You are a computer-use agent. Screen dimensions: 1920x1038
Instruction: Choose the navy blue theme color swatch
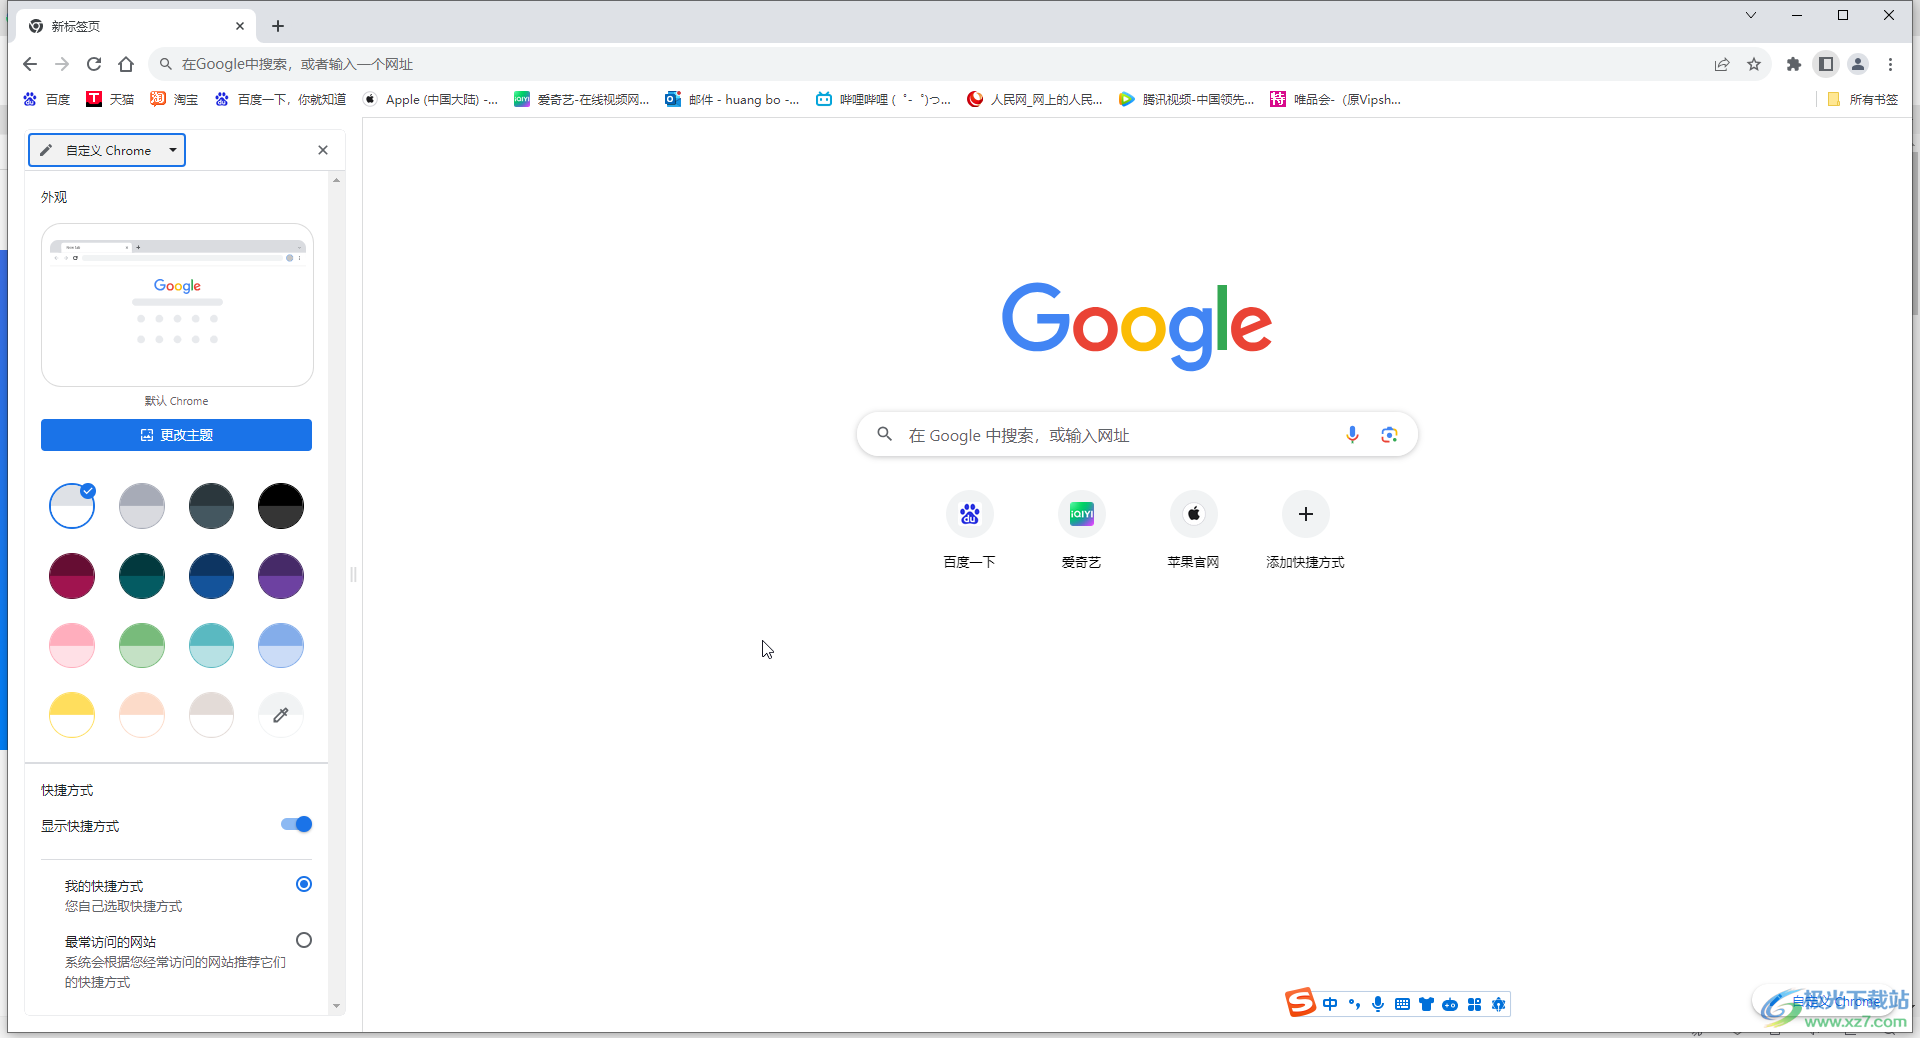coord(211,576)
